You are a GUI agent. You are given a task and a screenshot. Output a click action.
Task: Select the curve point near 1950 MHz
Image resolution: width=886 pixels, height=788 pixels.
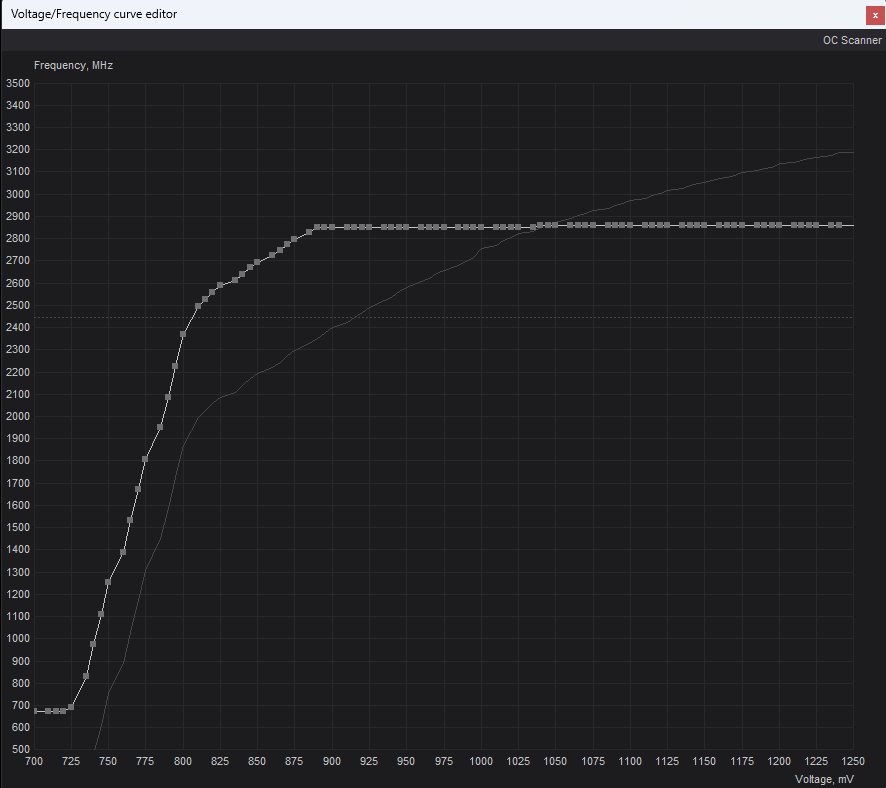click(160, 427)
